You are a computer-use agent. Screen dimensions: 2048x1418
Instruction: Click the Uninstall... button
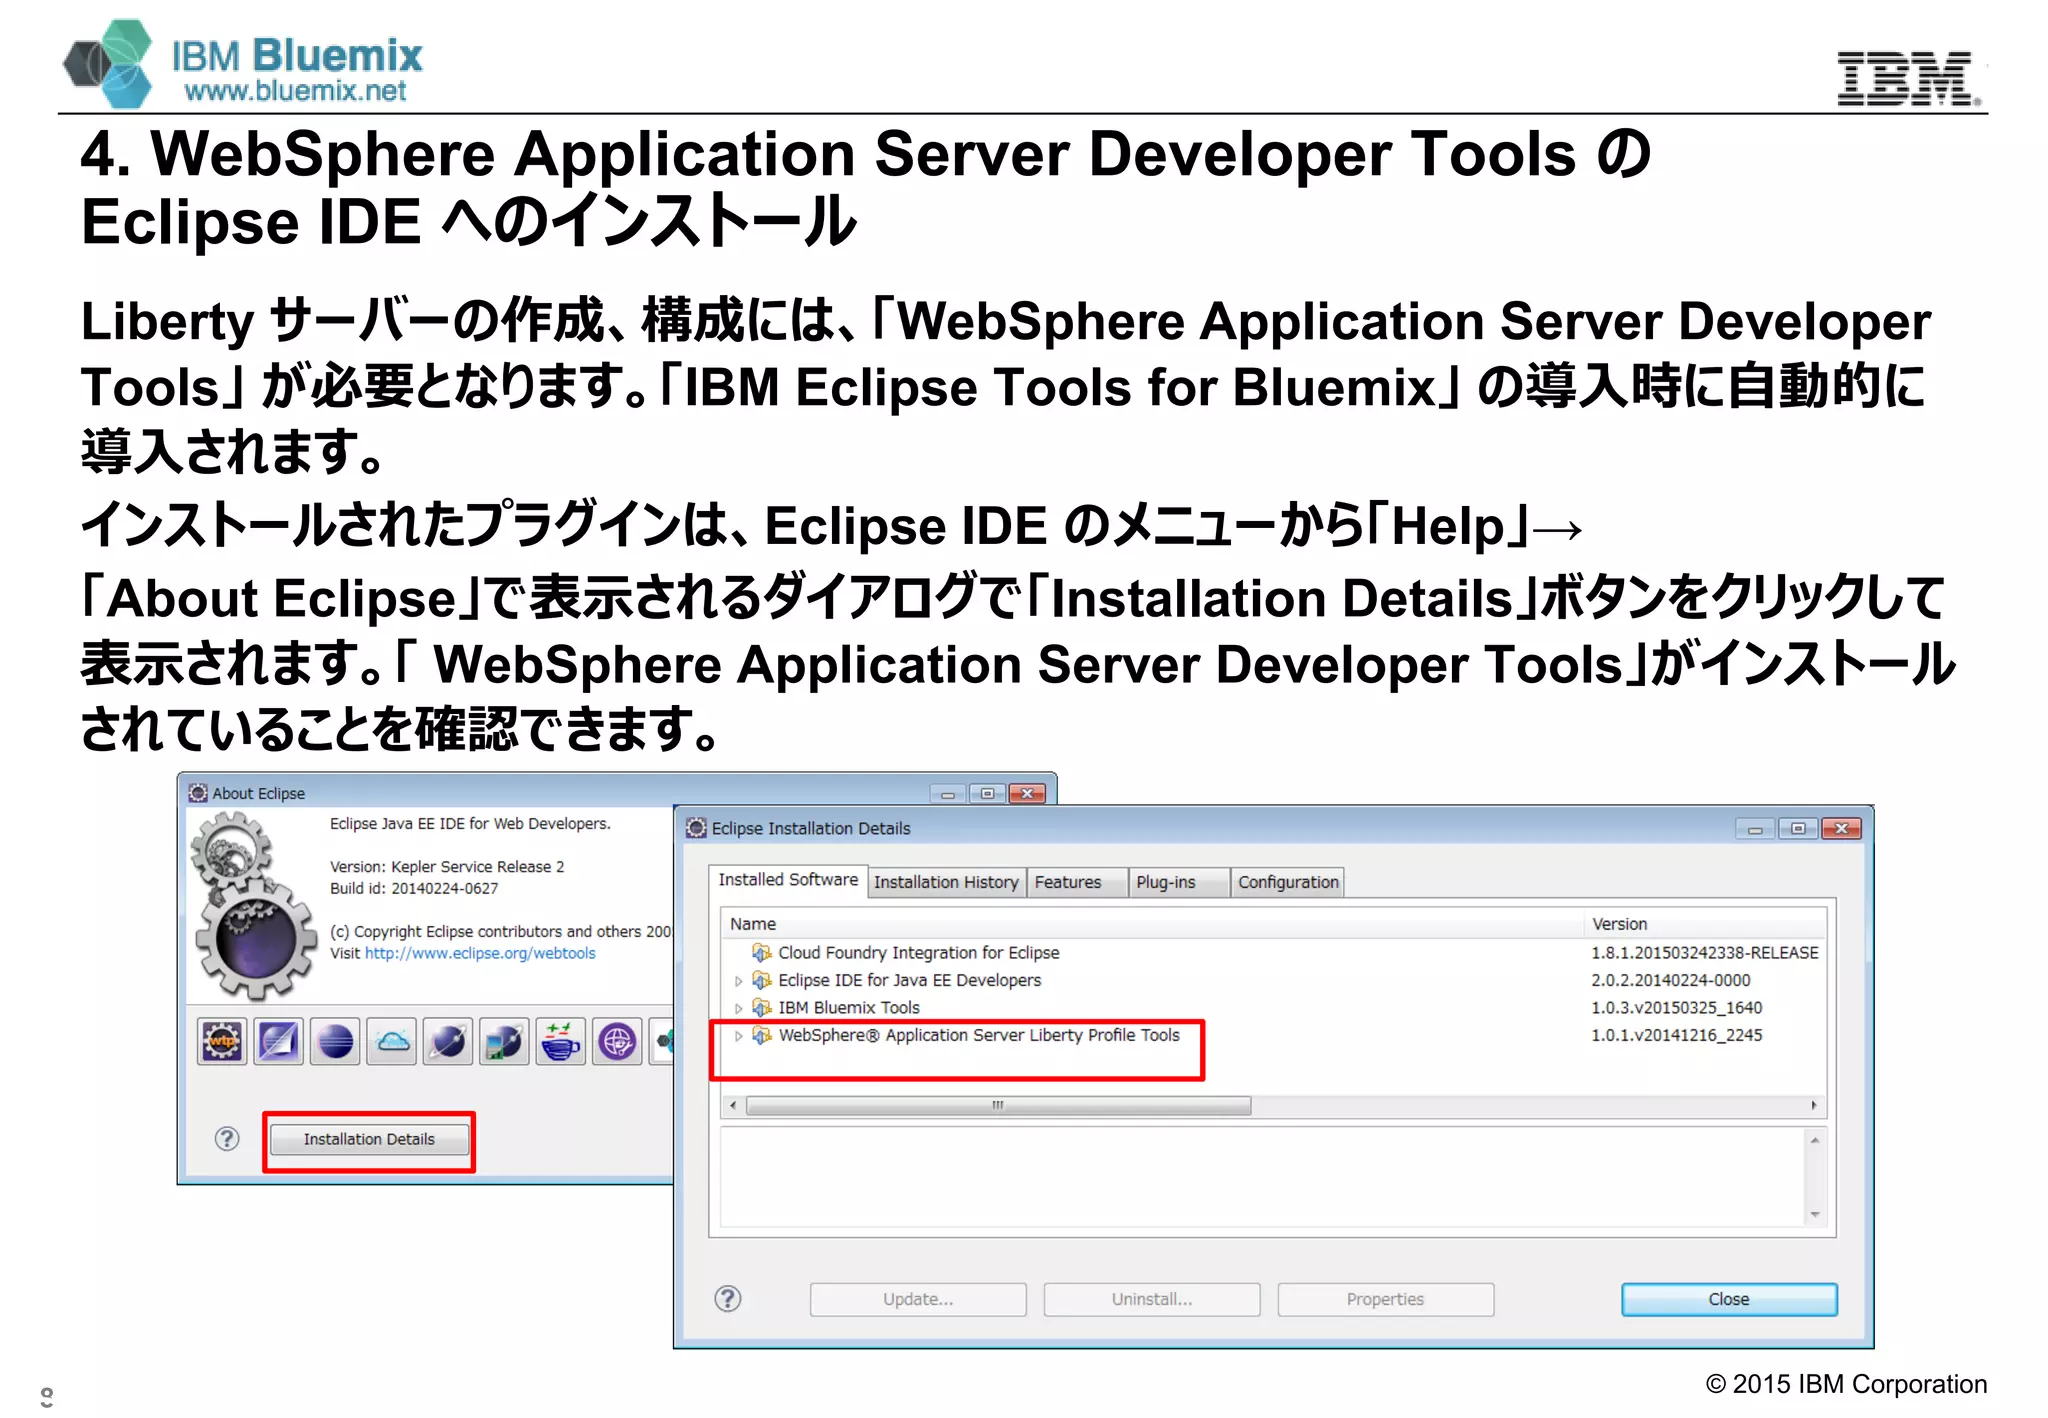(x=1152, y=1299)
